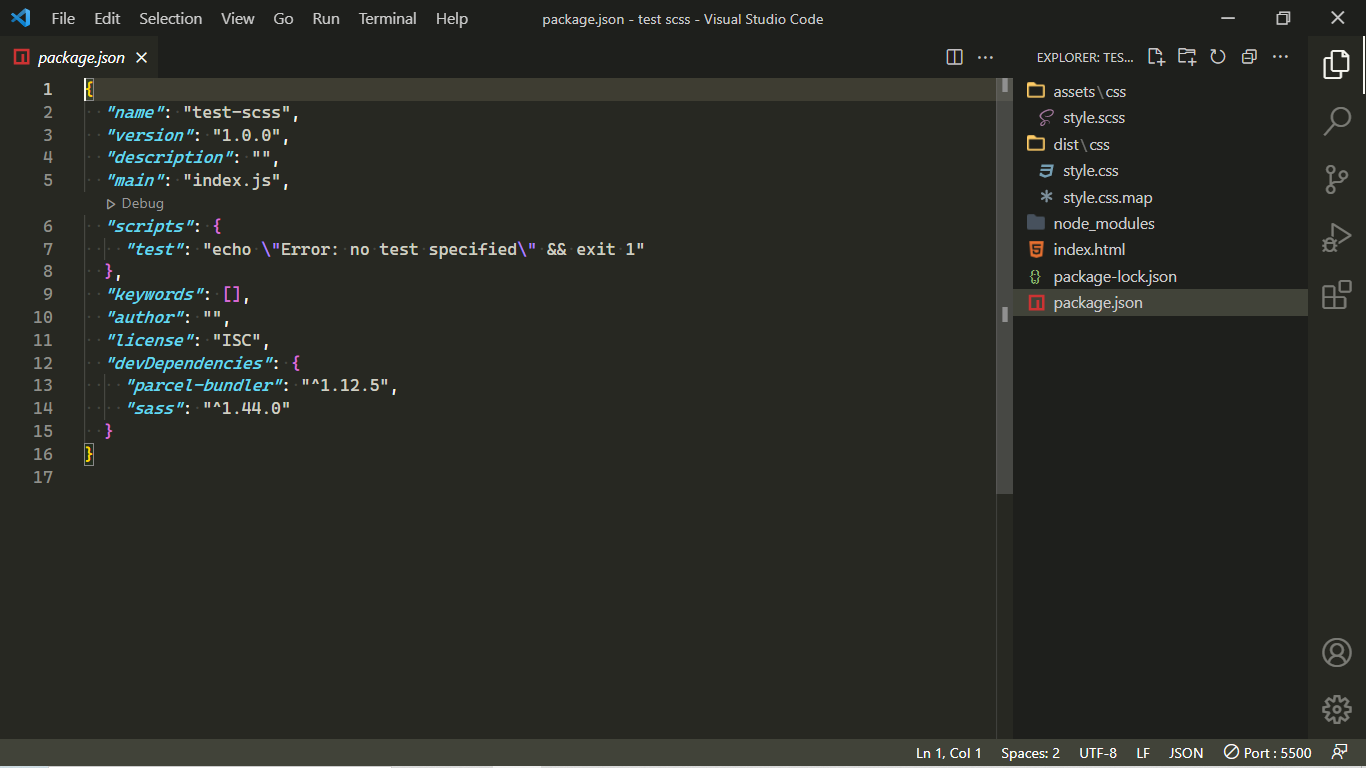Open style.scss in the Explorer
This screenshot has height=768, width=1368.
point(1160,118)
